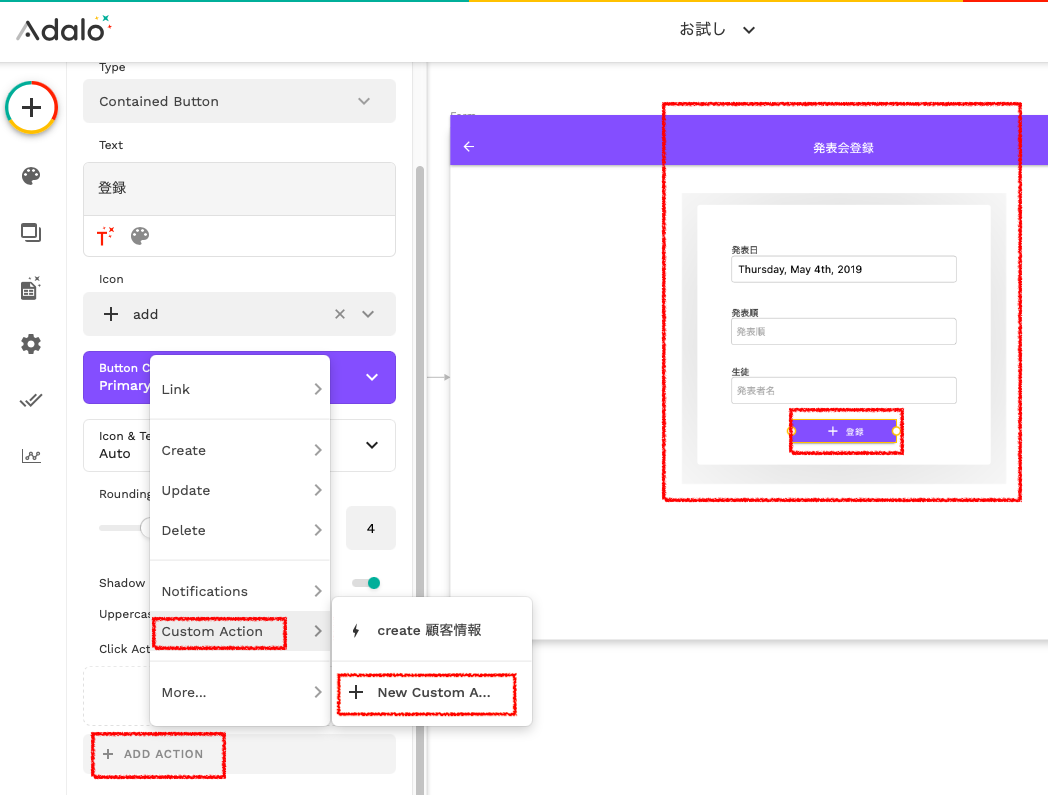Click the 発表日 date field on canvas

tap(843, 269)
